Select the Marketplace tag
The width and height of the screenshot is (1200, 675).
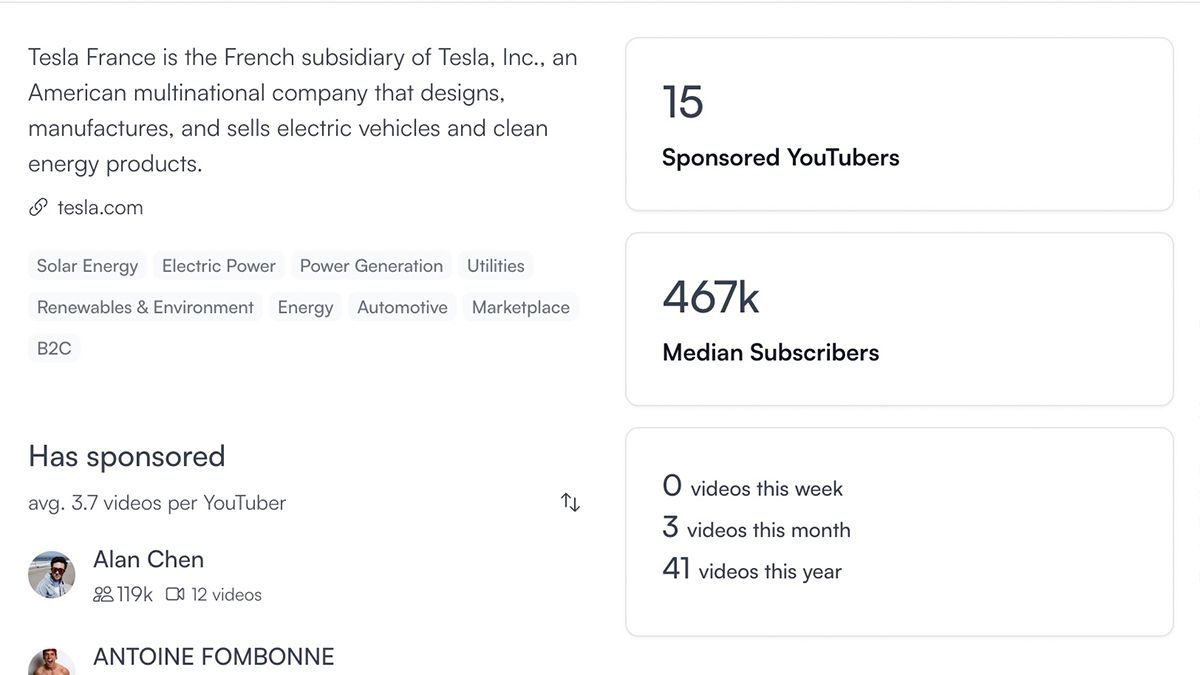pos(520,307)
